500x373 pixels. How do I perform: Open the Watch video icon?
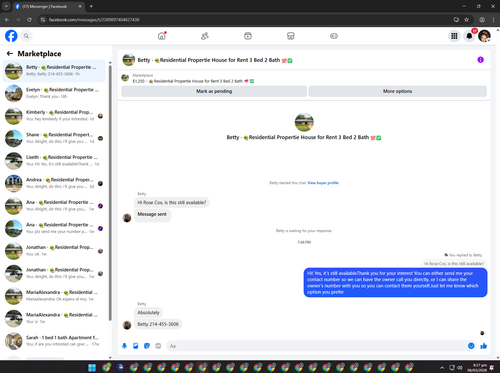pos(248,36)
